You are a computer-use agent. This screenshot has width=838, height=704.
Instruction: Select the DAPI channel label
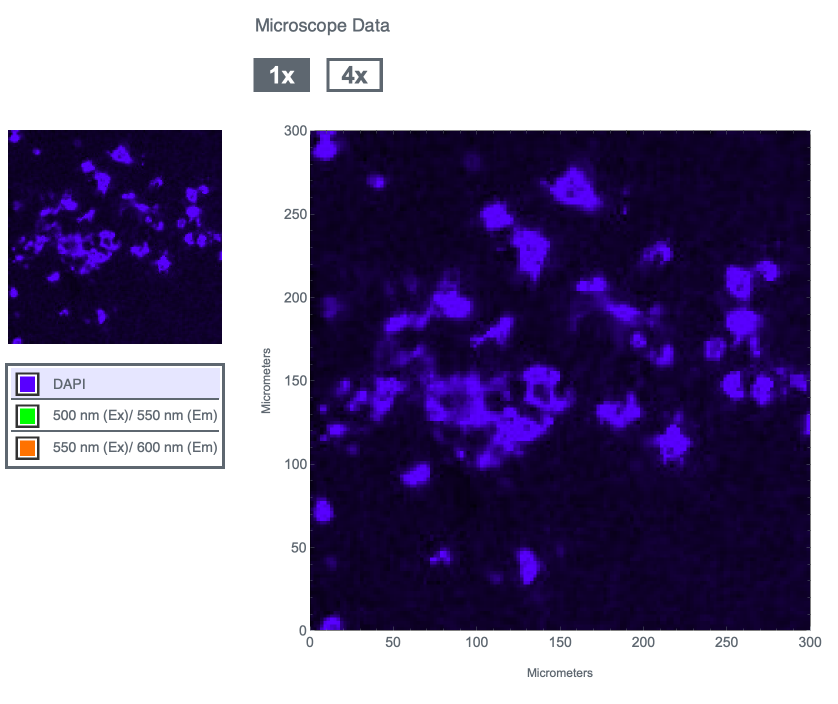point(72,384)
